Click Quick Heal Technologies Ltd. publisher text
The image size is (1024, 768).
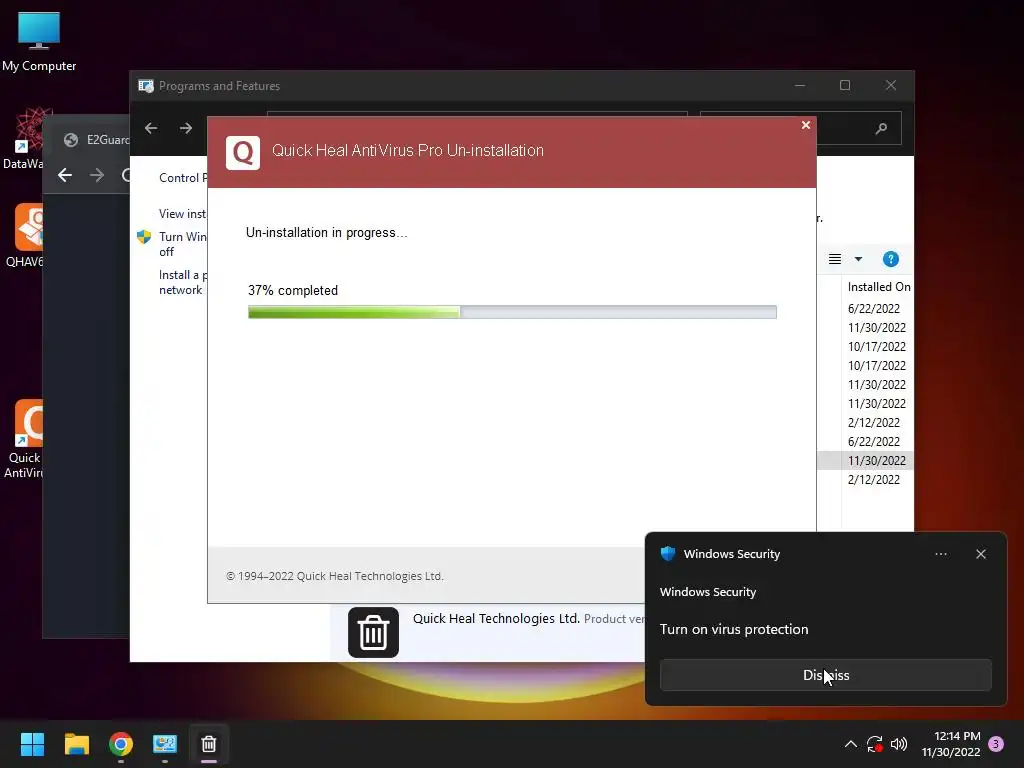click(496, 618)
